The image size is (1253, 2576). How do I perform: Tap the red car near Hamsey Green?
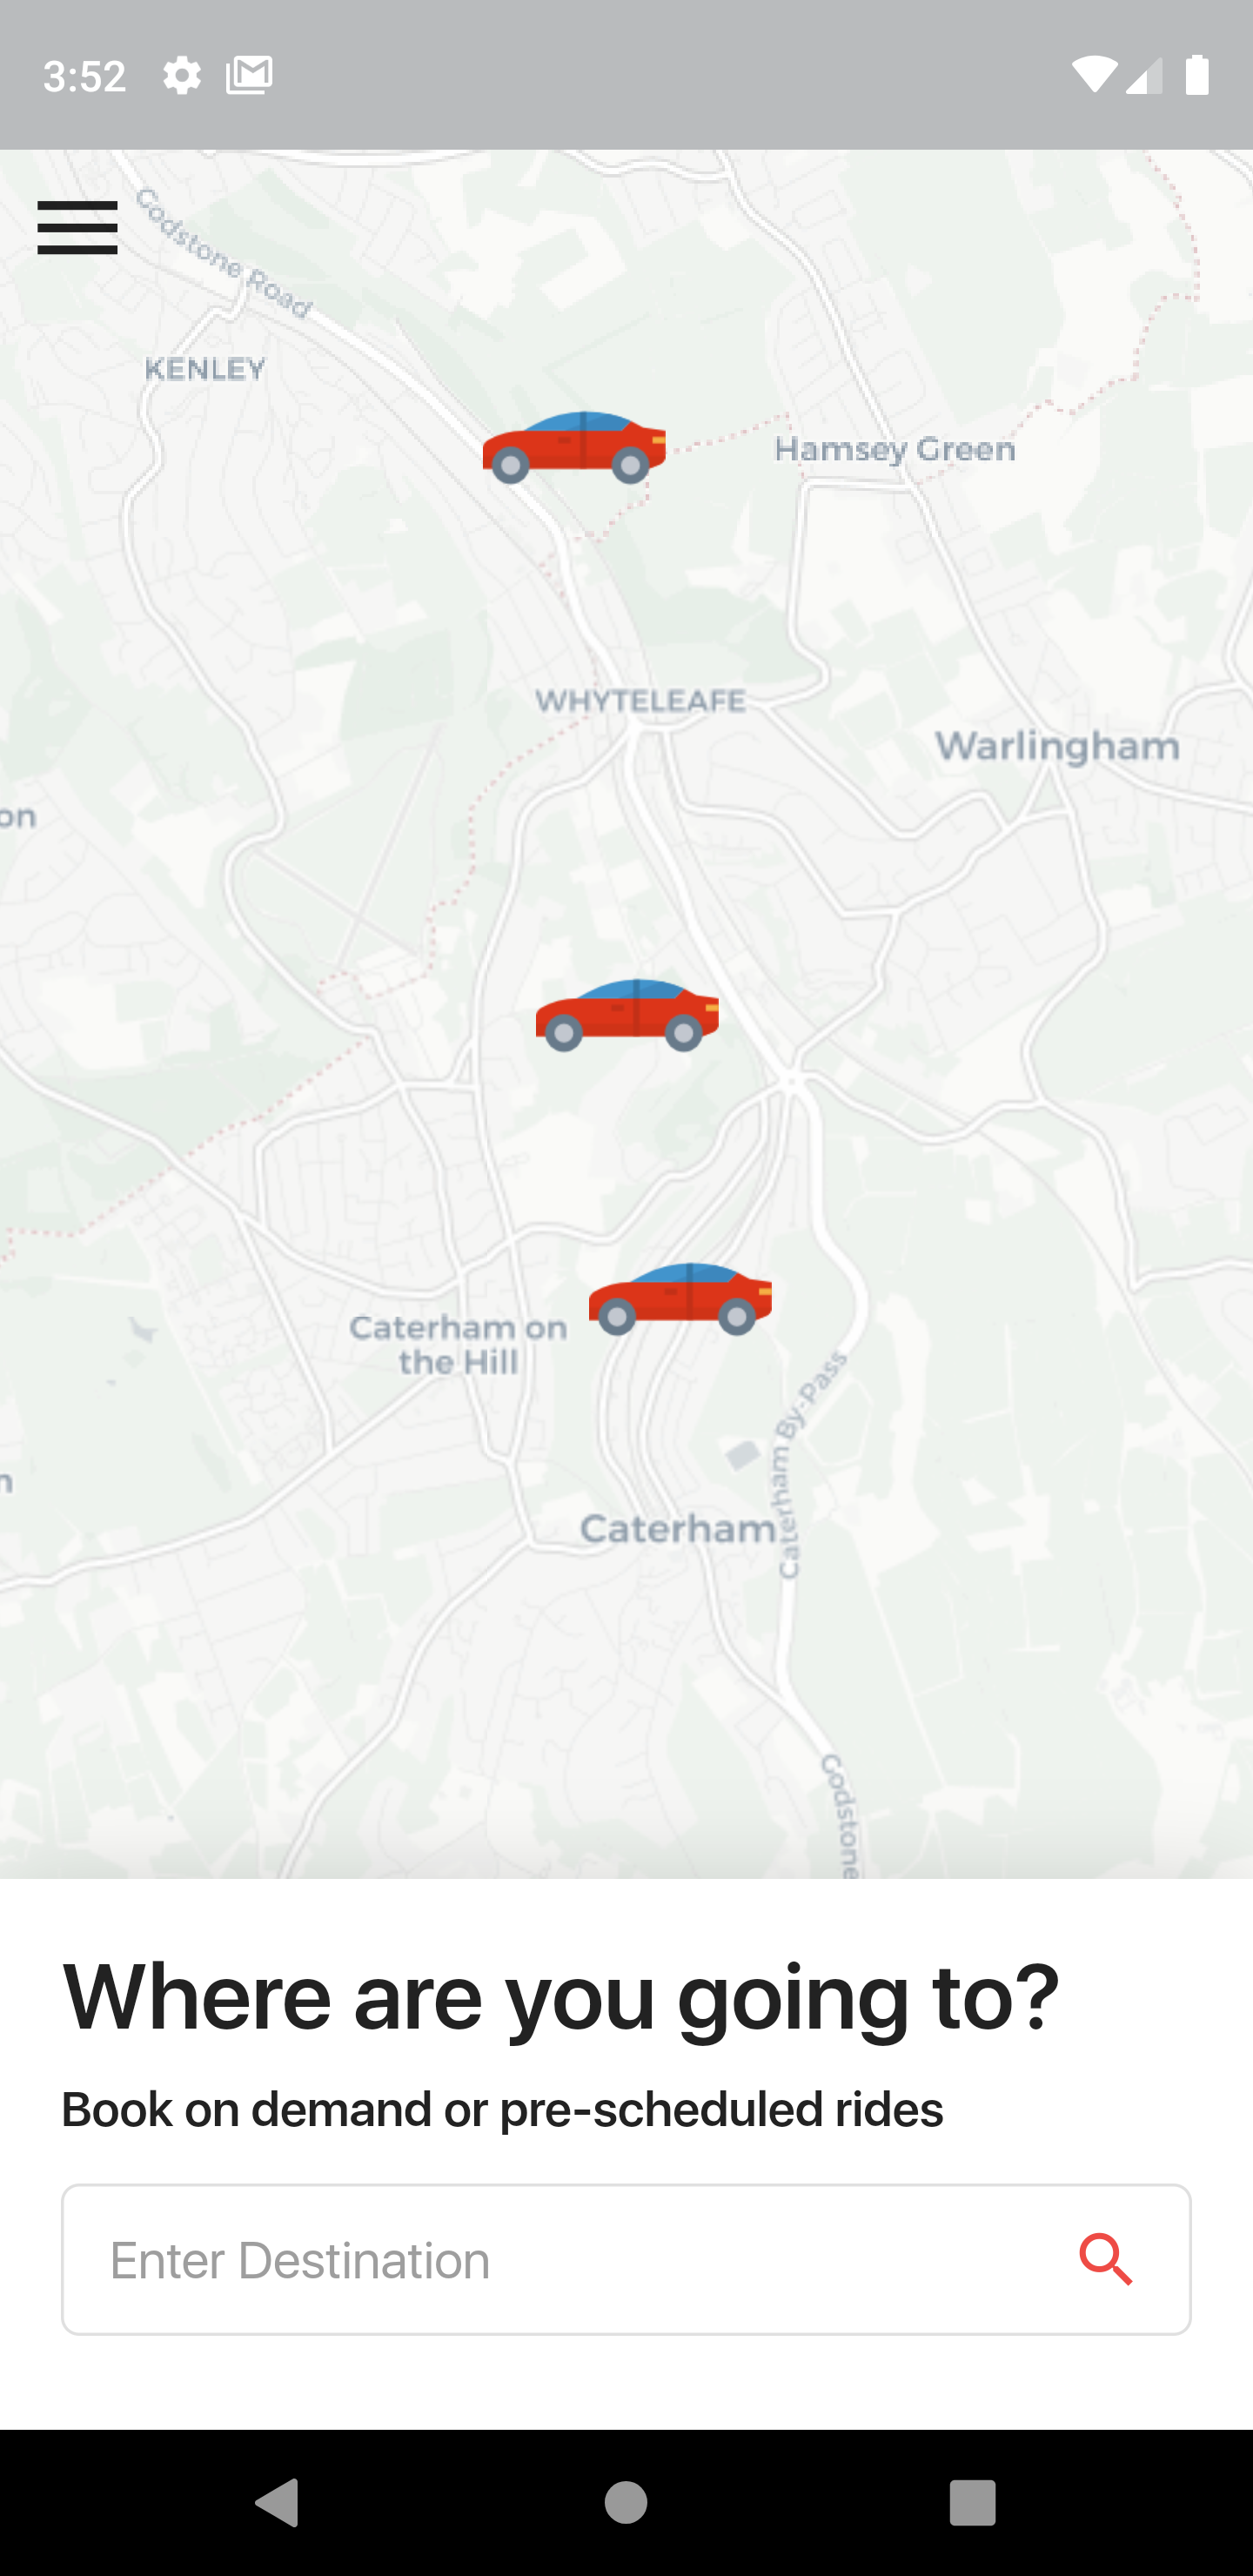(574, 447)
